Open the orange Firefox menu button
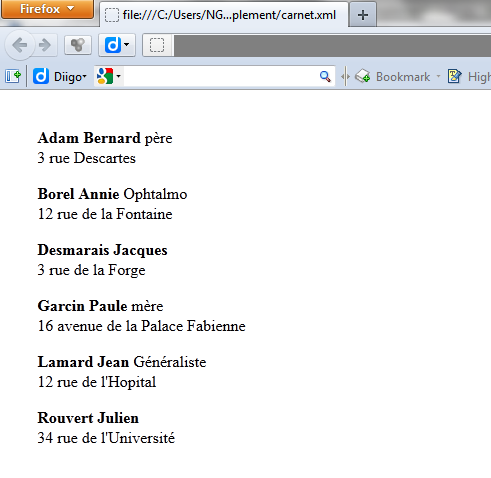Image resolution: width=491 pixels, height=478 pixels. pyautogui.click(x=47, y=9)
